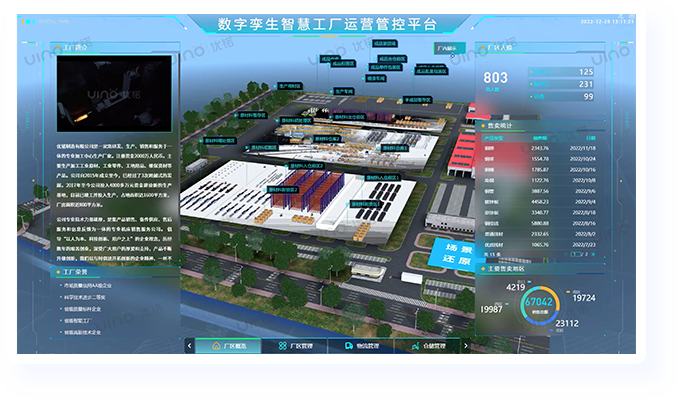Click the 2343.76 sales cell
678x398 pixels.
point(540,148)
